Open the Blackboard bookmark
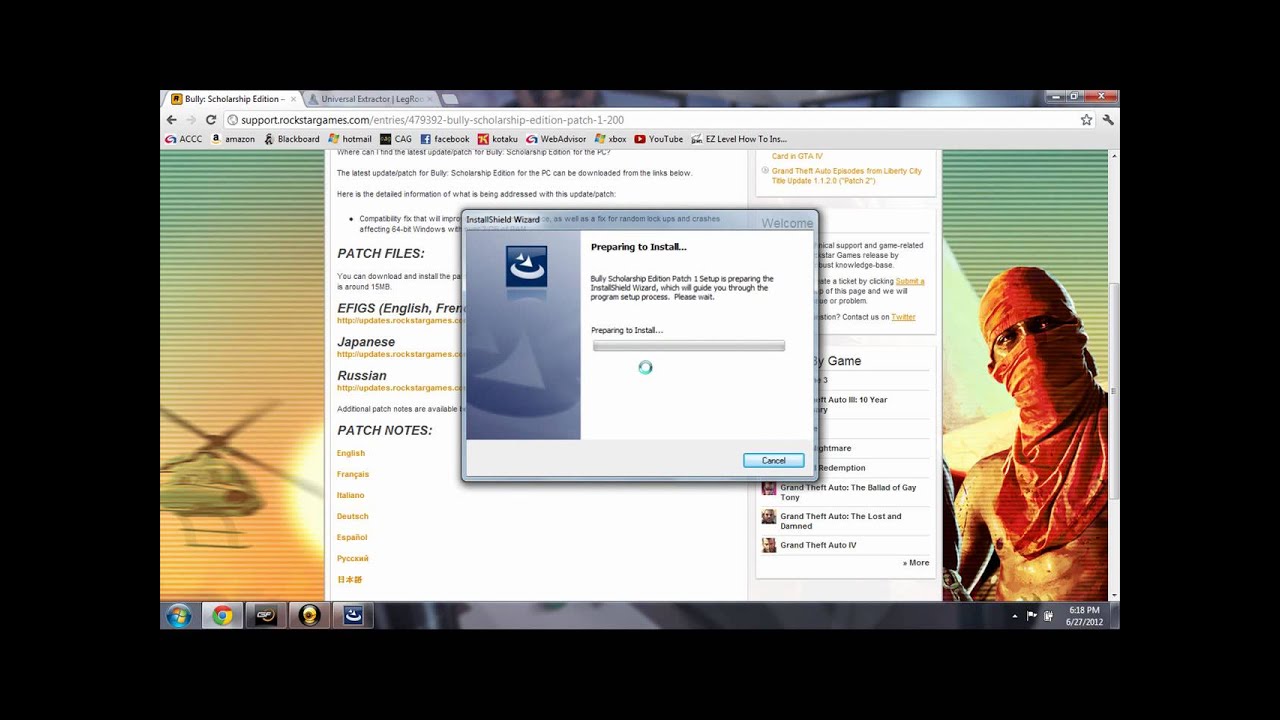The image size is (1280, 720). click(291, 139)
